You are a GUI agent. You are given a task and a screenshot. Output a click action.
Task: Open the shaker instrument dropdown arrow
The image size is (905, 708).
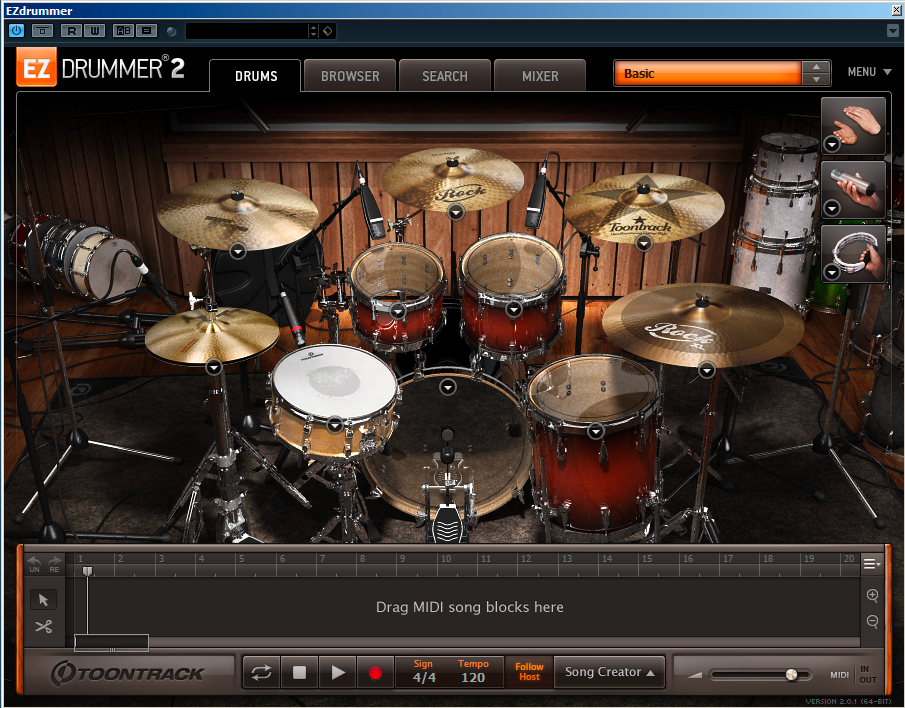pyautogui.click(x=831, y=207)
